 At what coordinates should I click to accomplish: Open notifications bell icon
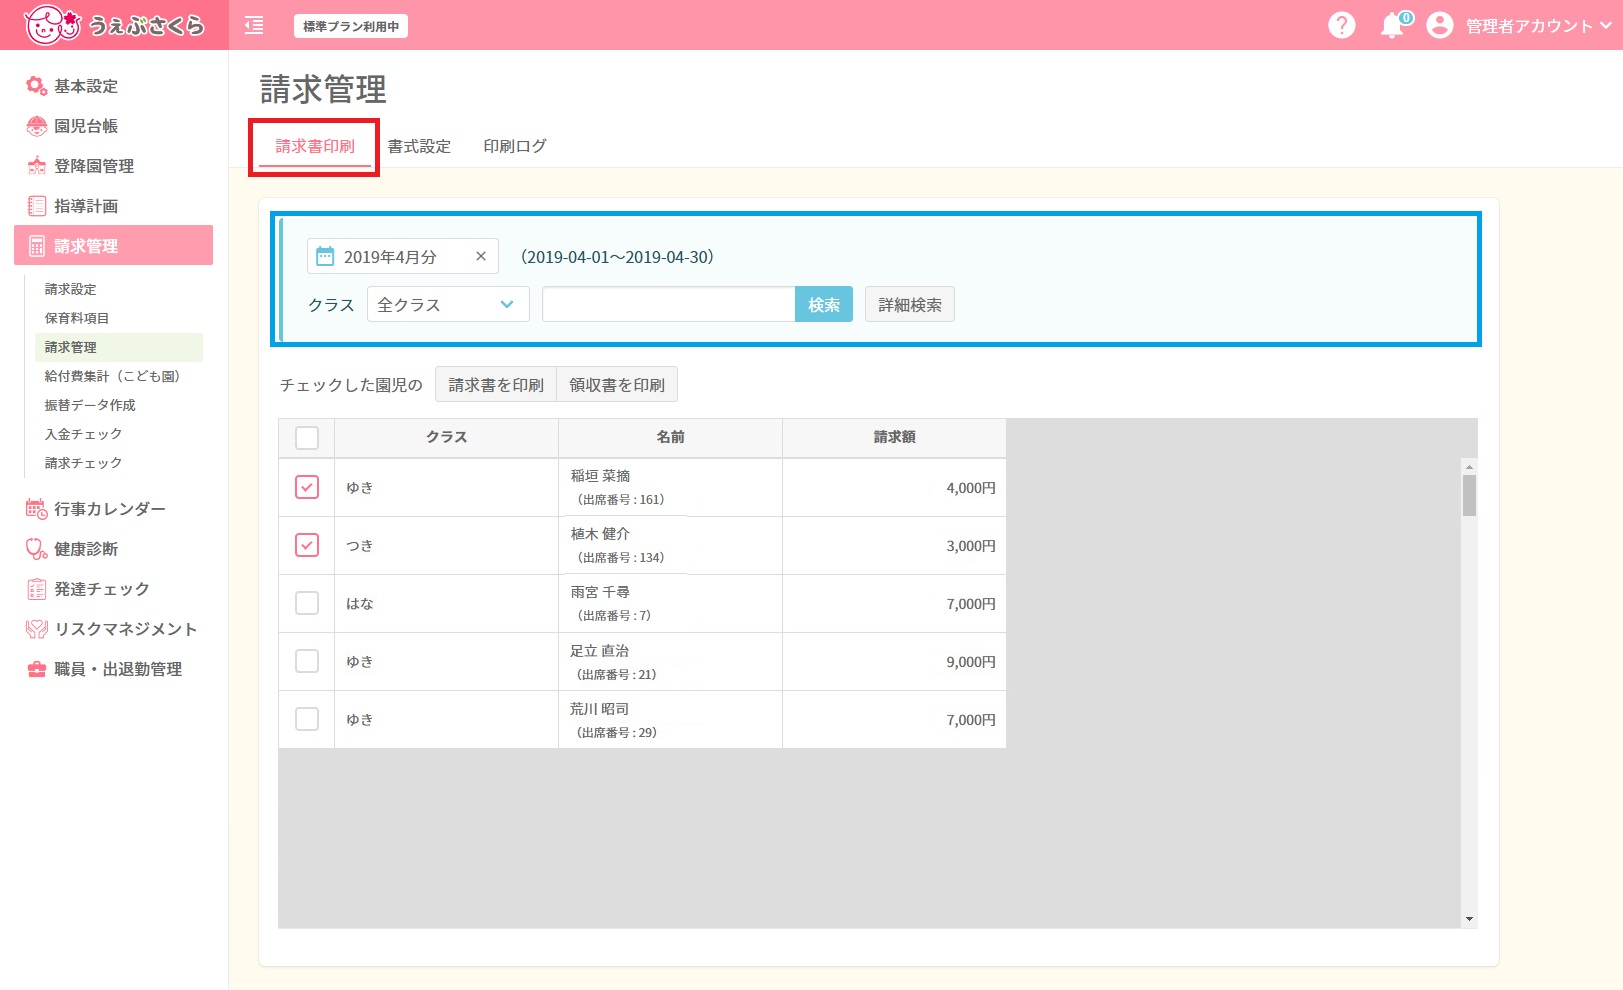point(1393,25)
